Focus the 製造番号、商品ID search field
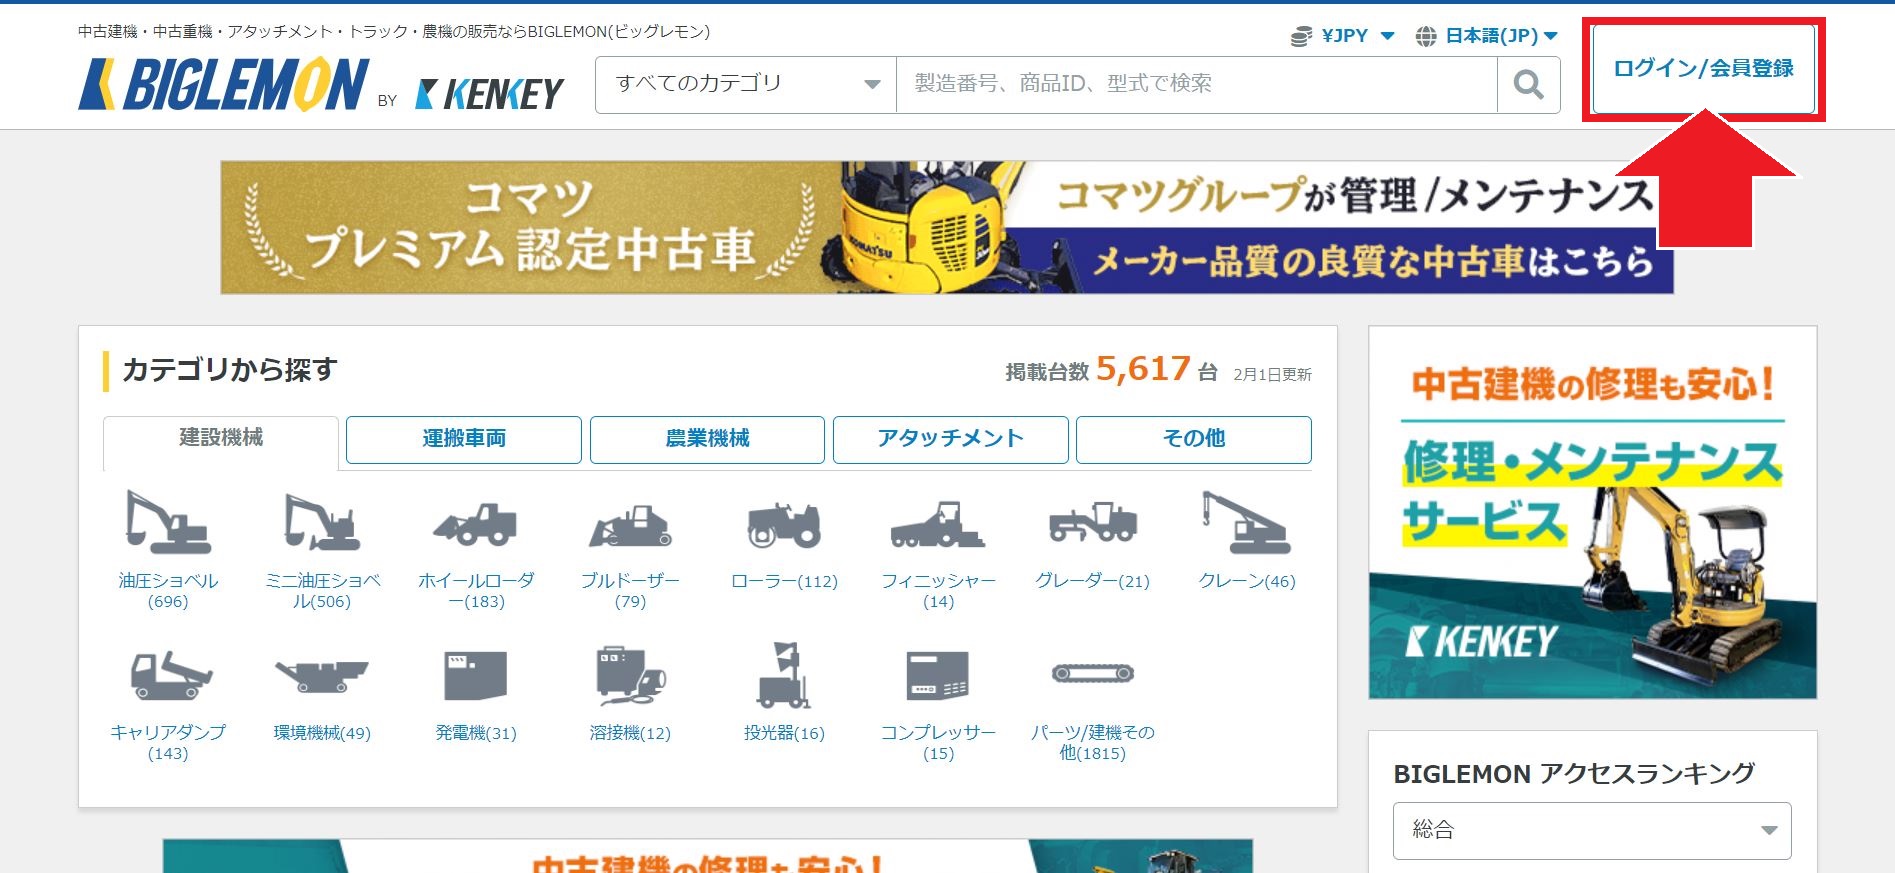1895x873 pixels. [x=1196, y=85]
